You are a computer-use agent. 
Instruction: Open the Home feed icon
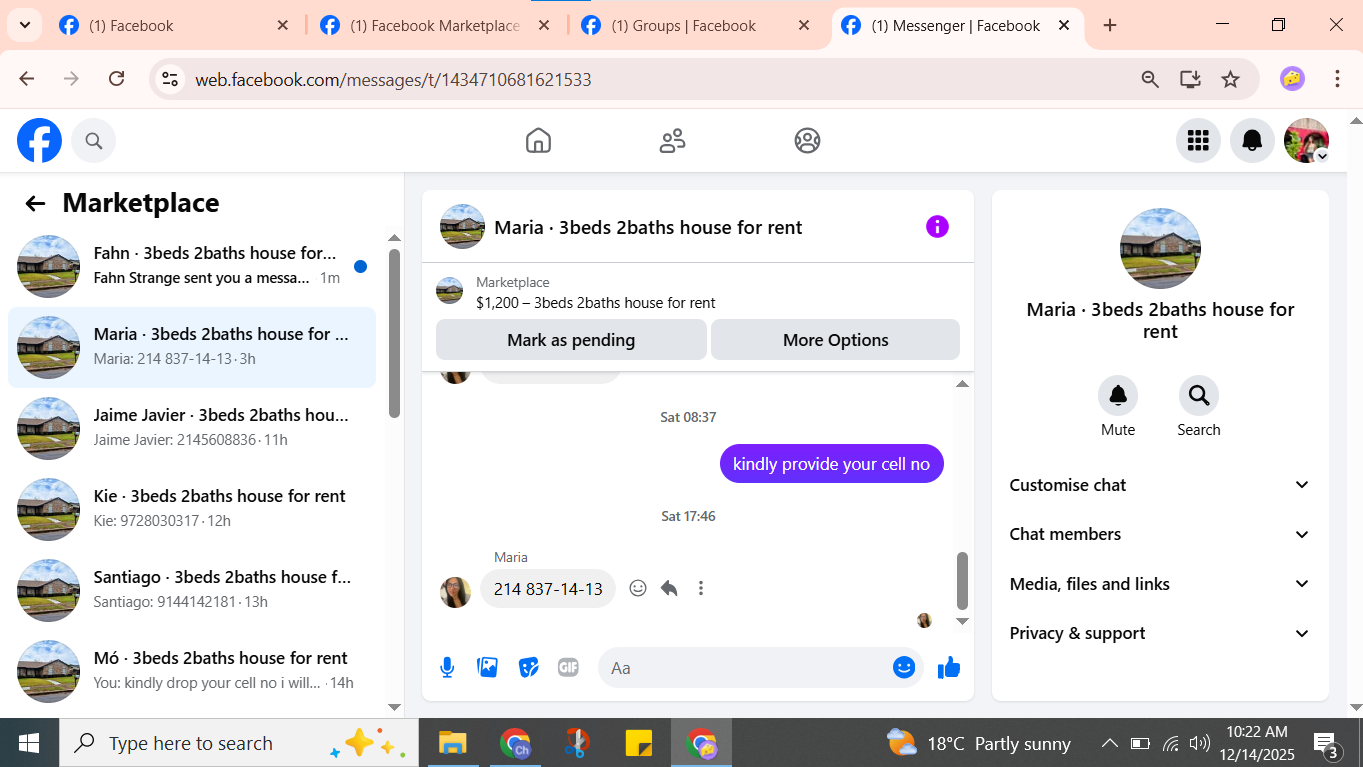coord(538,141)
